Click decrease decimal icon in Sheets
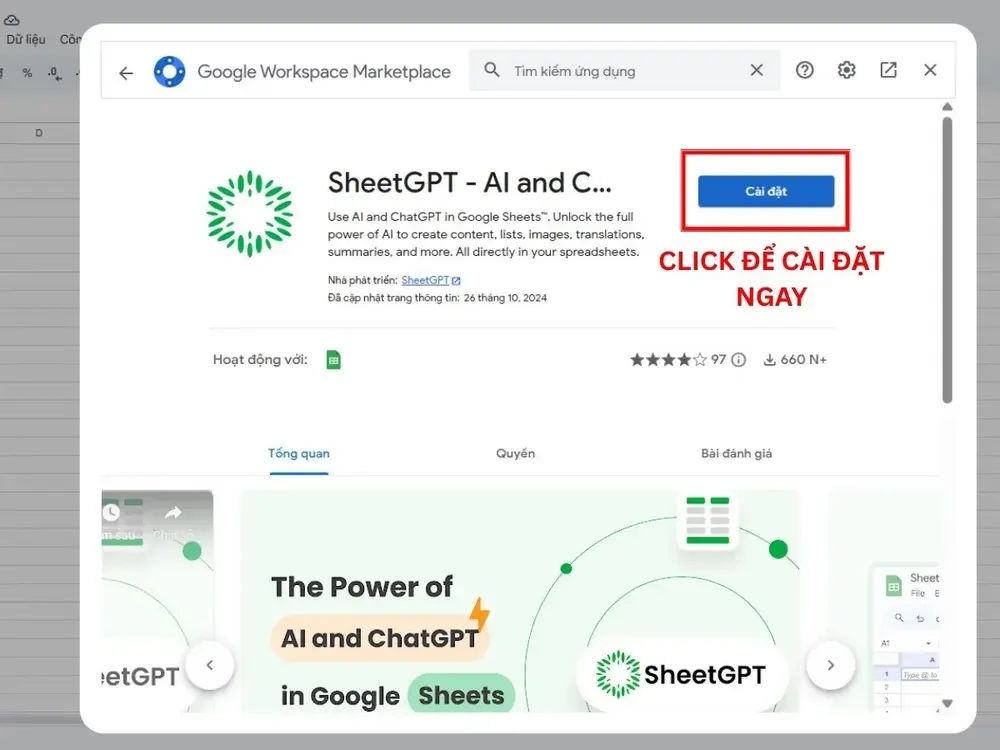The height and width of the screenshot is (750, 1000). 55,73
